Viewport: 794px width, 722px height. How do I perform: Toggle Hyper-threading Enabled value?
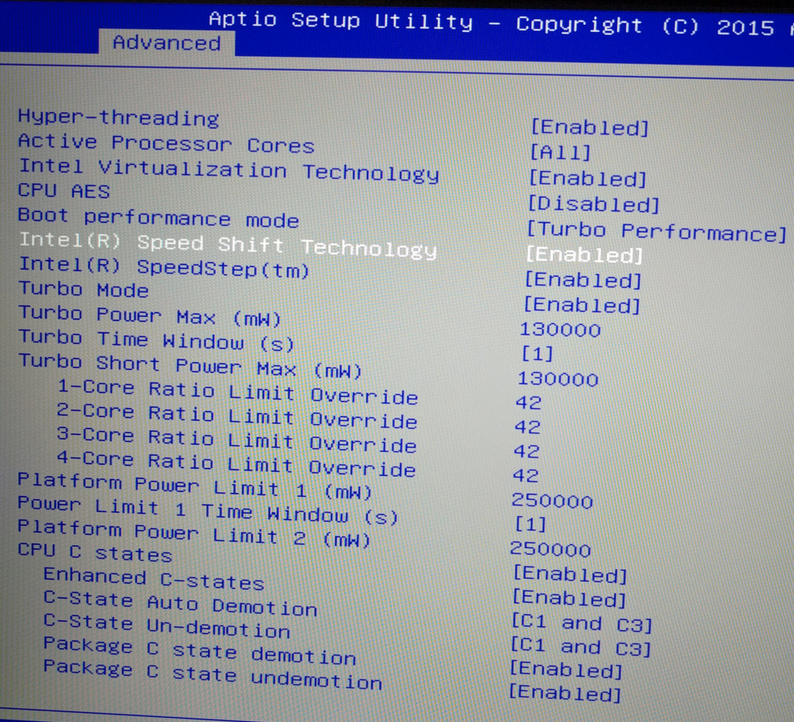590,127
